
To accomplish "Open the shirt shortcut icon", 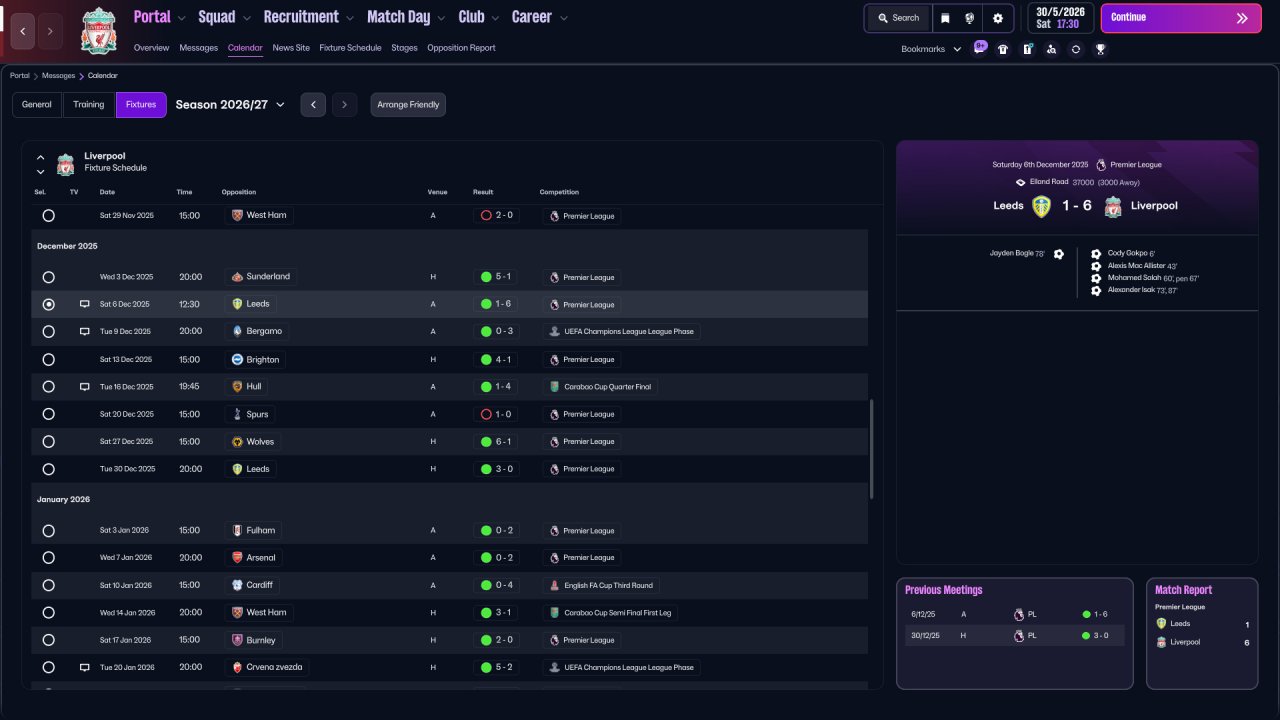I will coord(1003,49).
